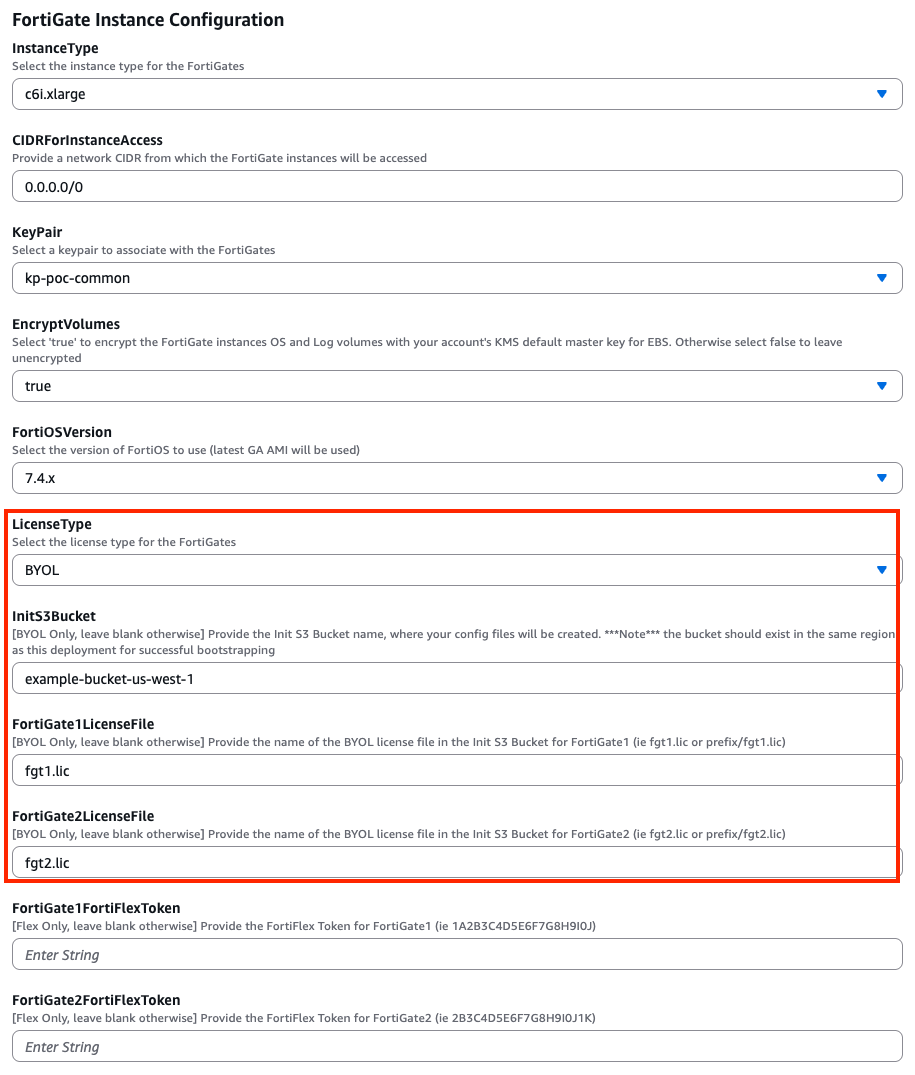Open the KeyPair dropdown showing kp-poc-common
The height and width of the screenshot is (1075, 915).
pyautogui.click(x=457, y=278)
